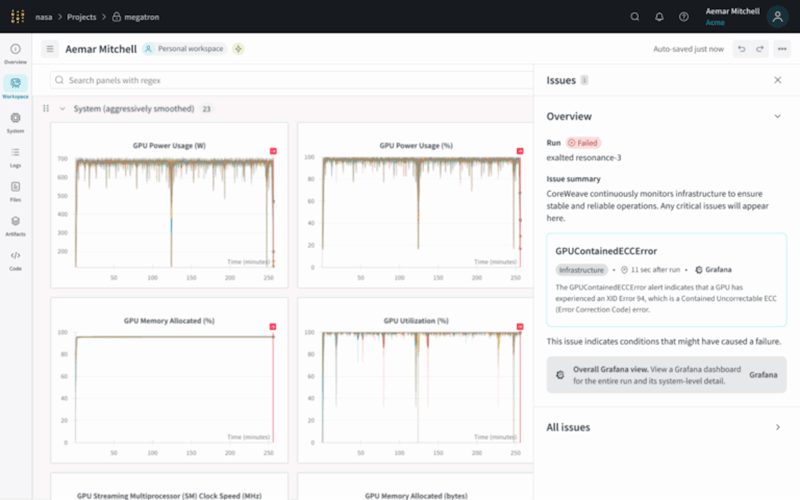Image resolution: width=800 pixels, height=500 pixels.
Task: Open the Overview sidebar item
Action: (15, 53)
